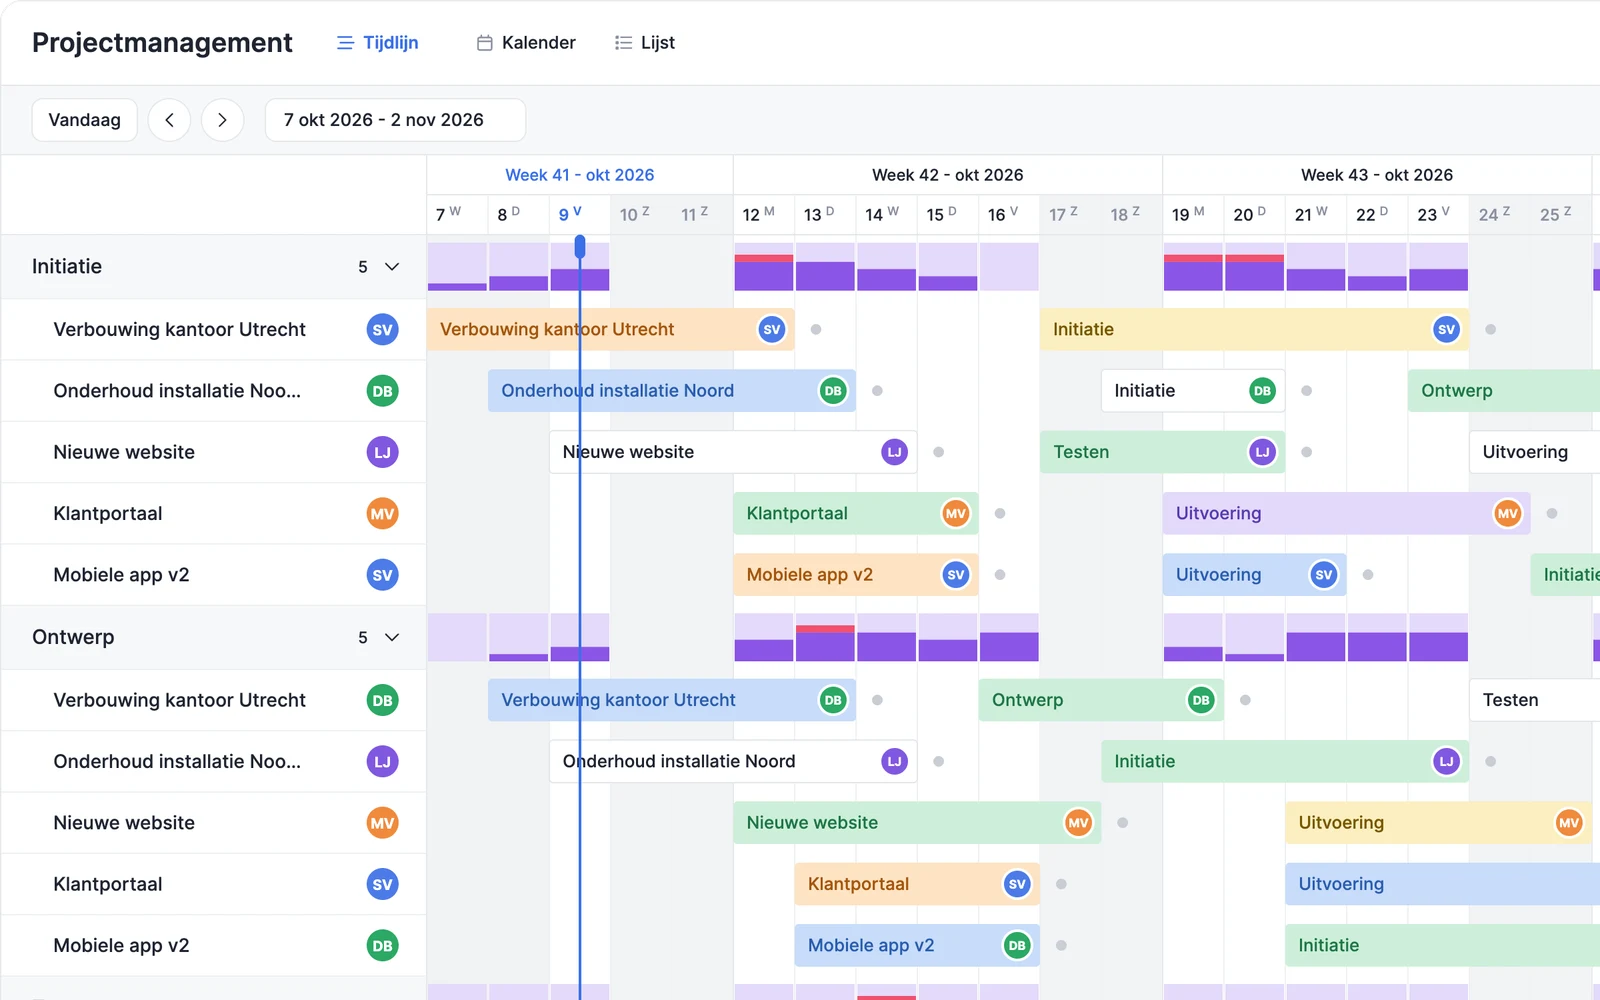Select Klantportaal row under Ontwerp
Screen dimensions: 1600x1000
(213, 884)
